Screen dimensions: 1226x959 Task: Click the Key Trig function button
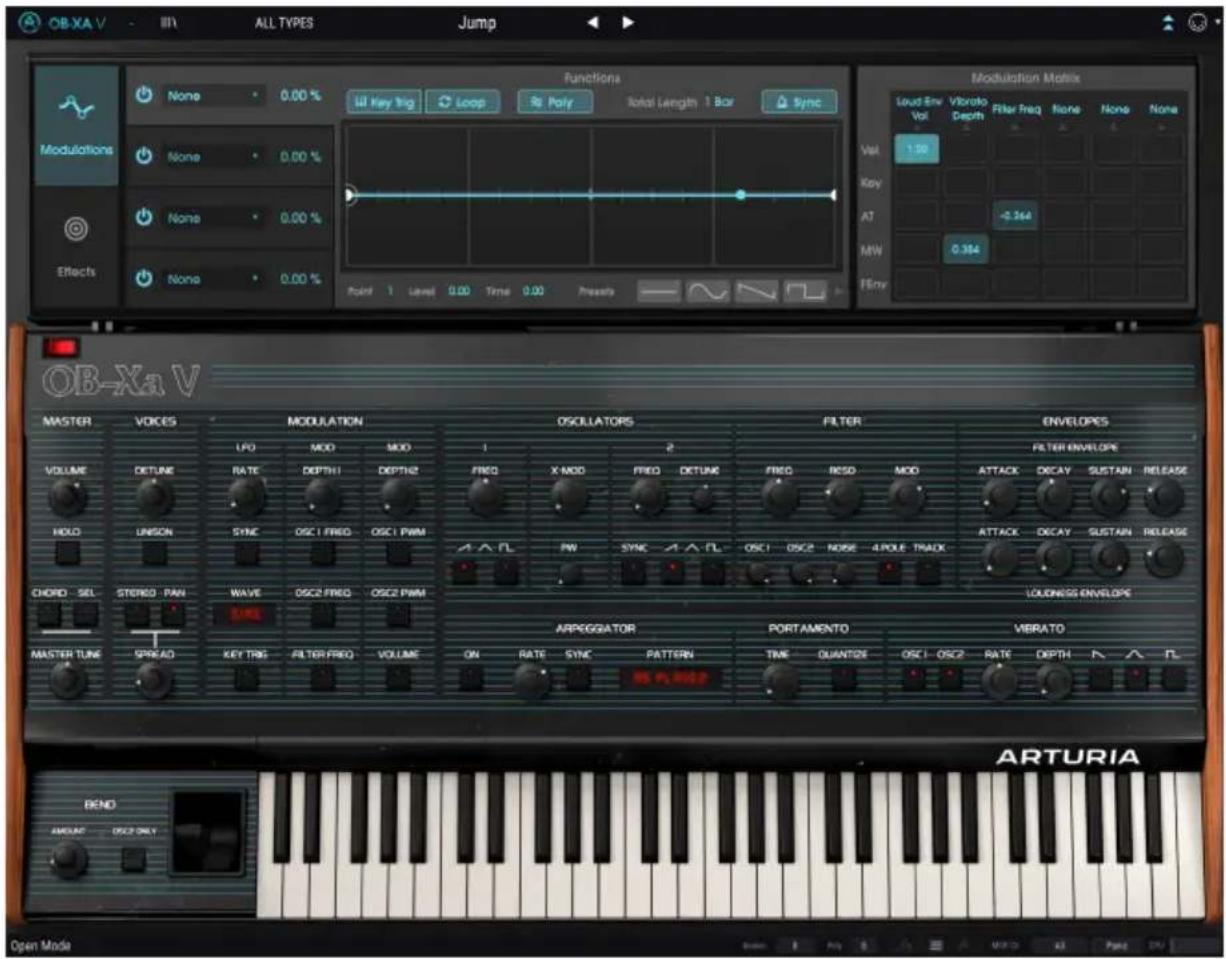[383, 102]
